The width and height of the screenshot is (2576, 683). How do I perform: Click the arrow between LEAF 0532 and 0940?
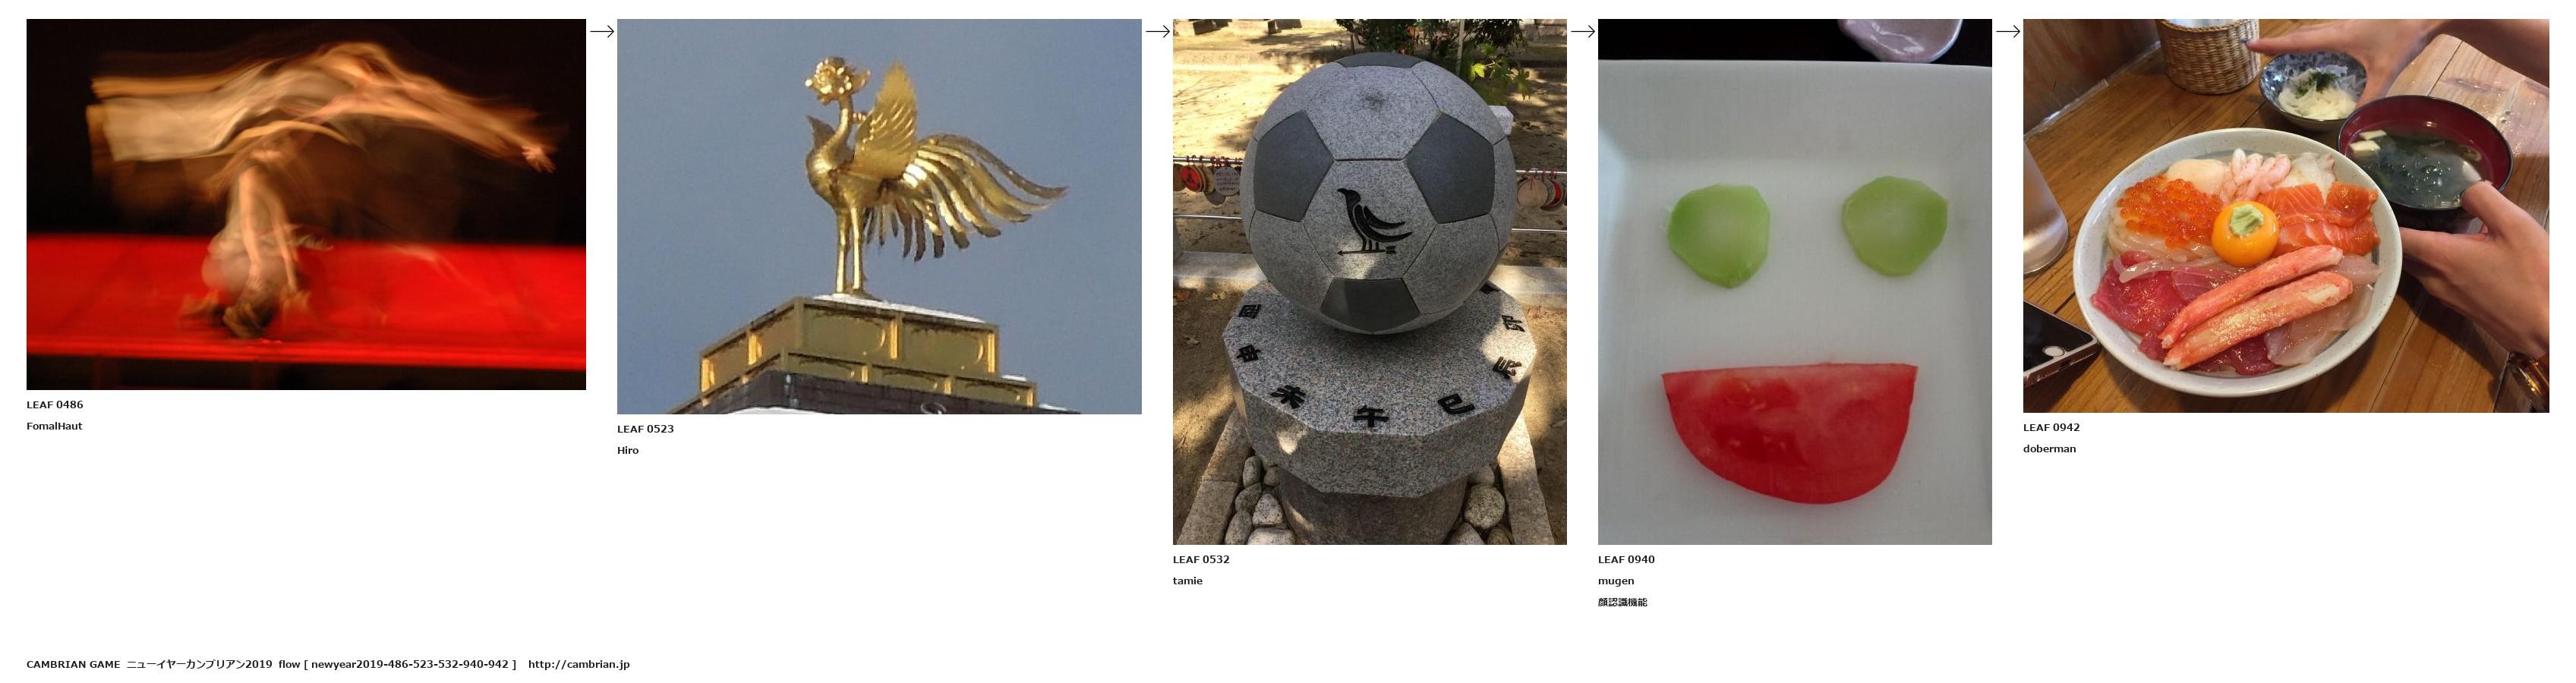(x=1582, y=31)
